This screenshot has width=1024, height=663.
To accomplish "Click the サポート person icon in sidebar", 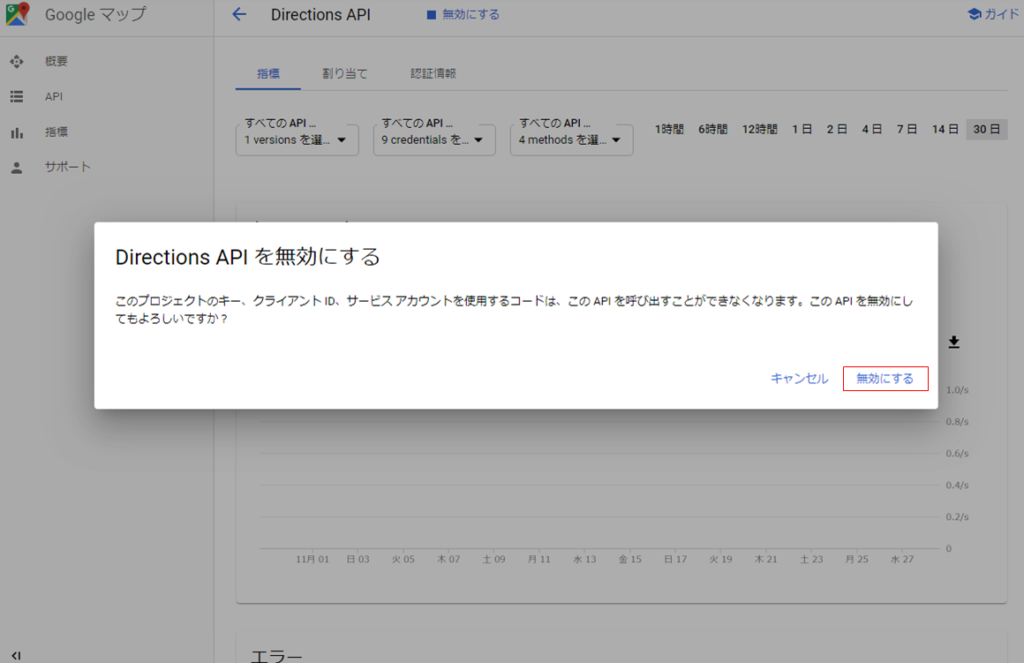I will [x=17, y=168].
